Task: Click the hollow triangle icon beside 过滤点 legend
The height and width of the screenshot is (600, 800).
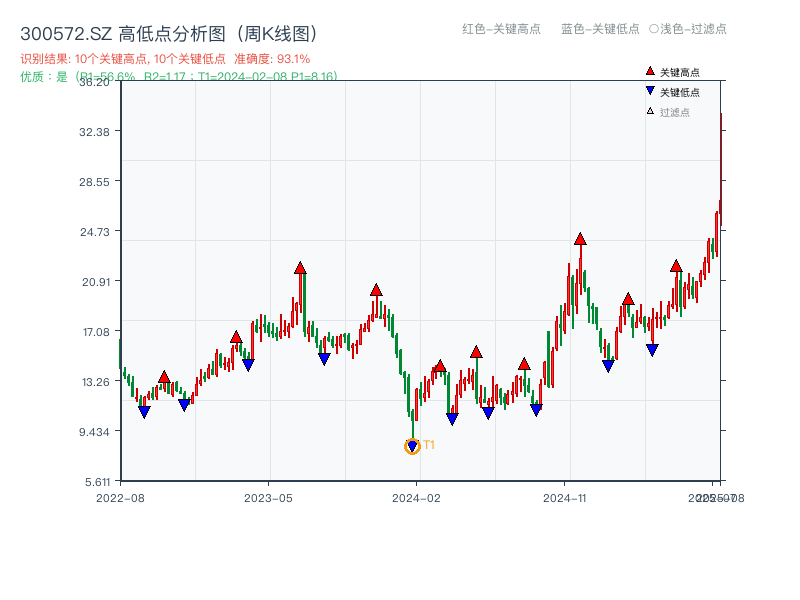Action: tap(650, 111)
